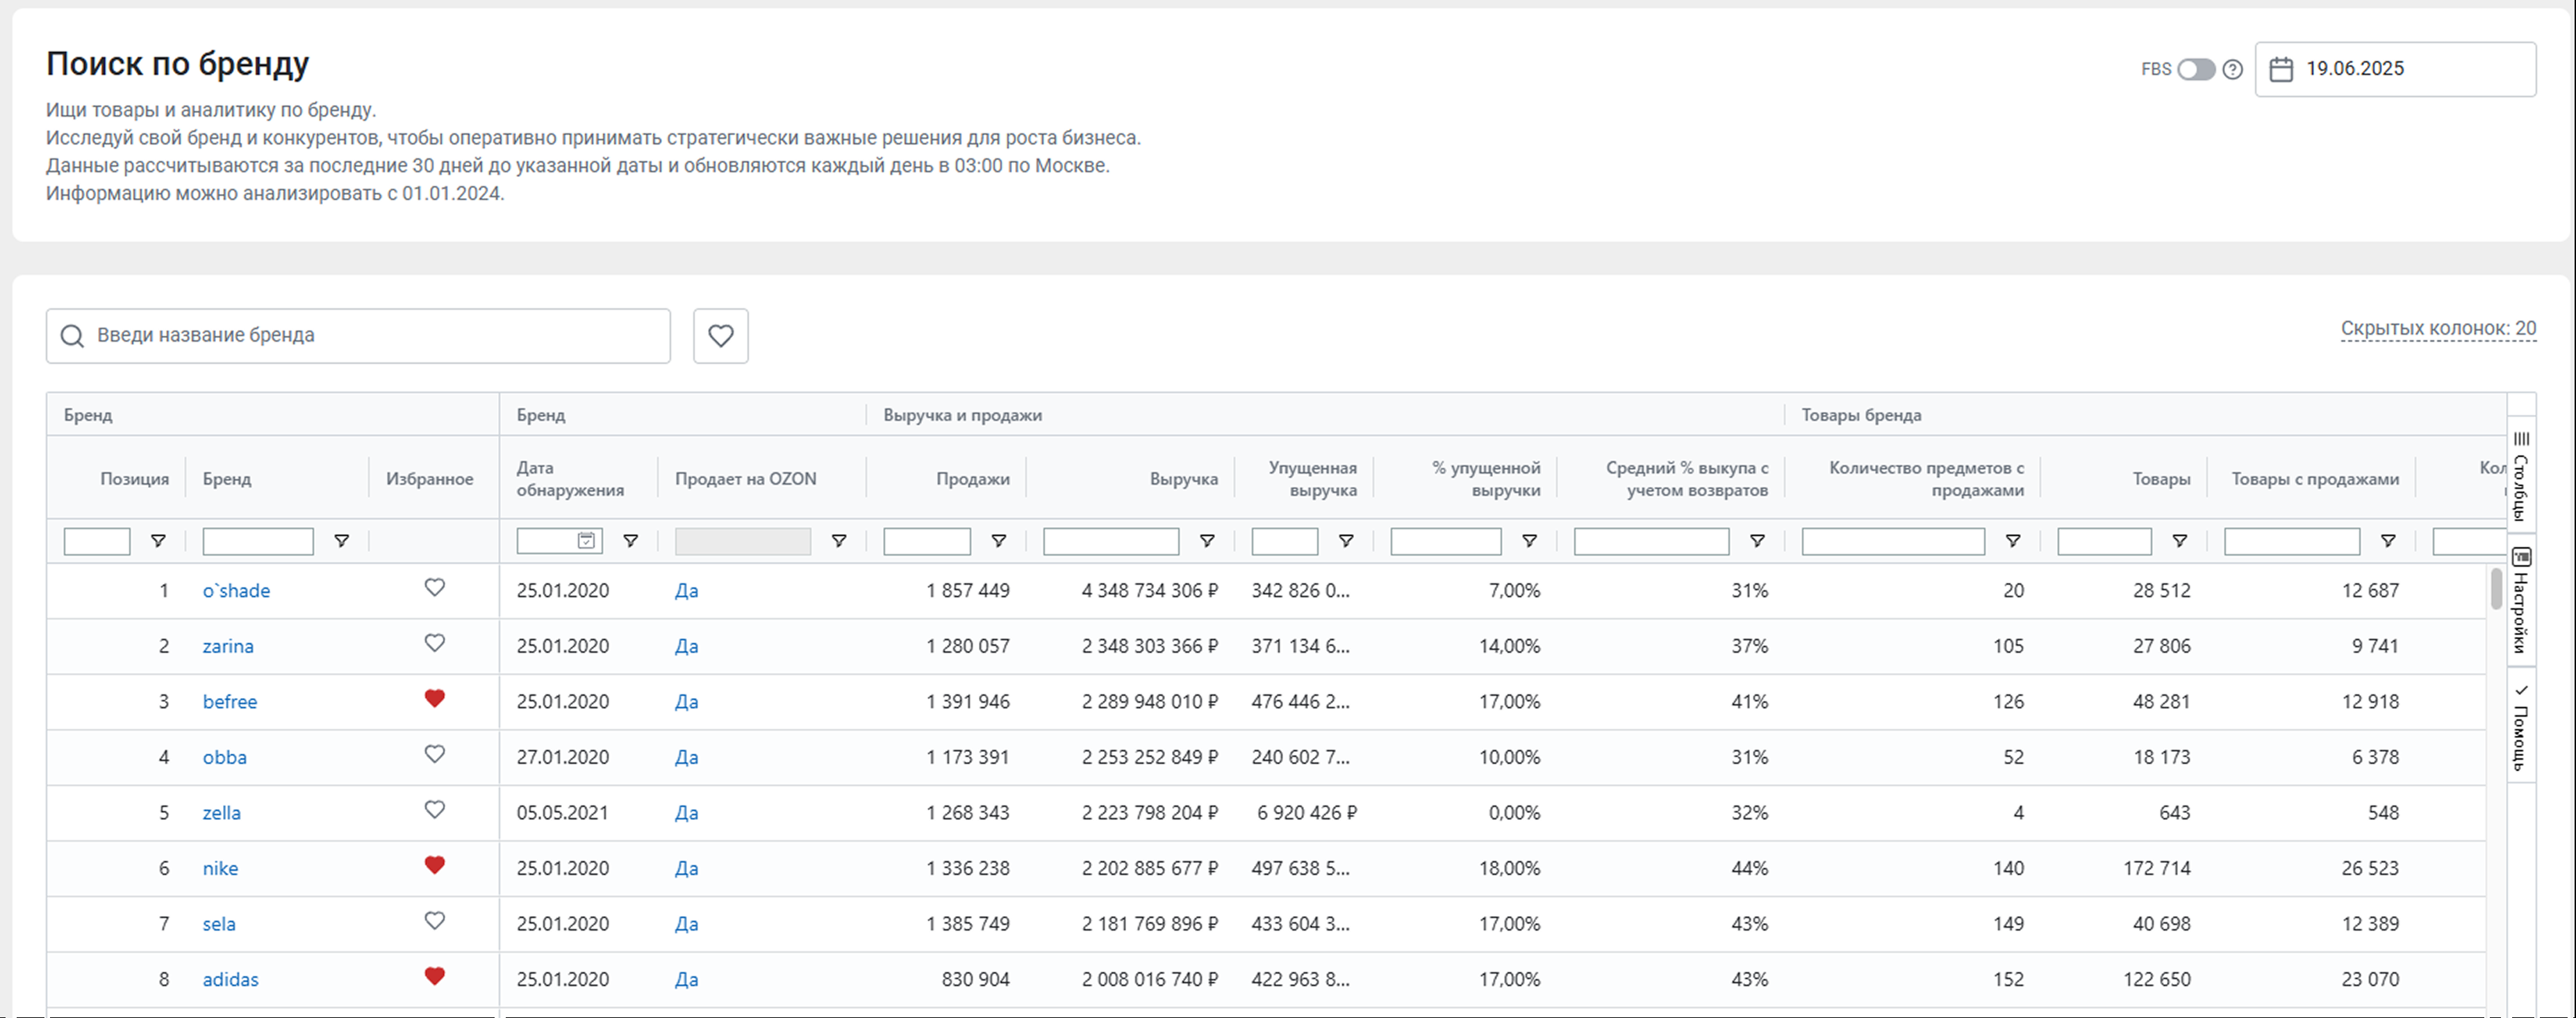
Task: Remove adidas from favorites
Action: coord(434,976)
